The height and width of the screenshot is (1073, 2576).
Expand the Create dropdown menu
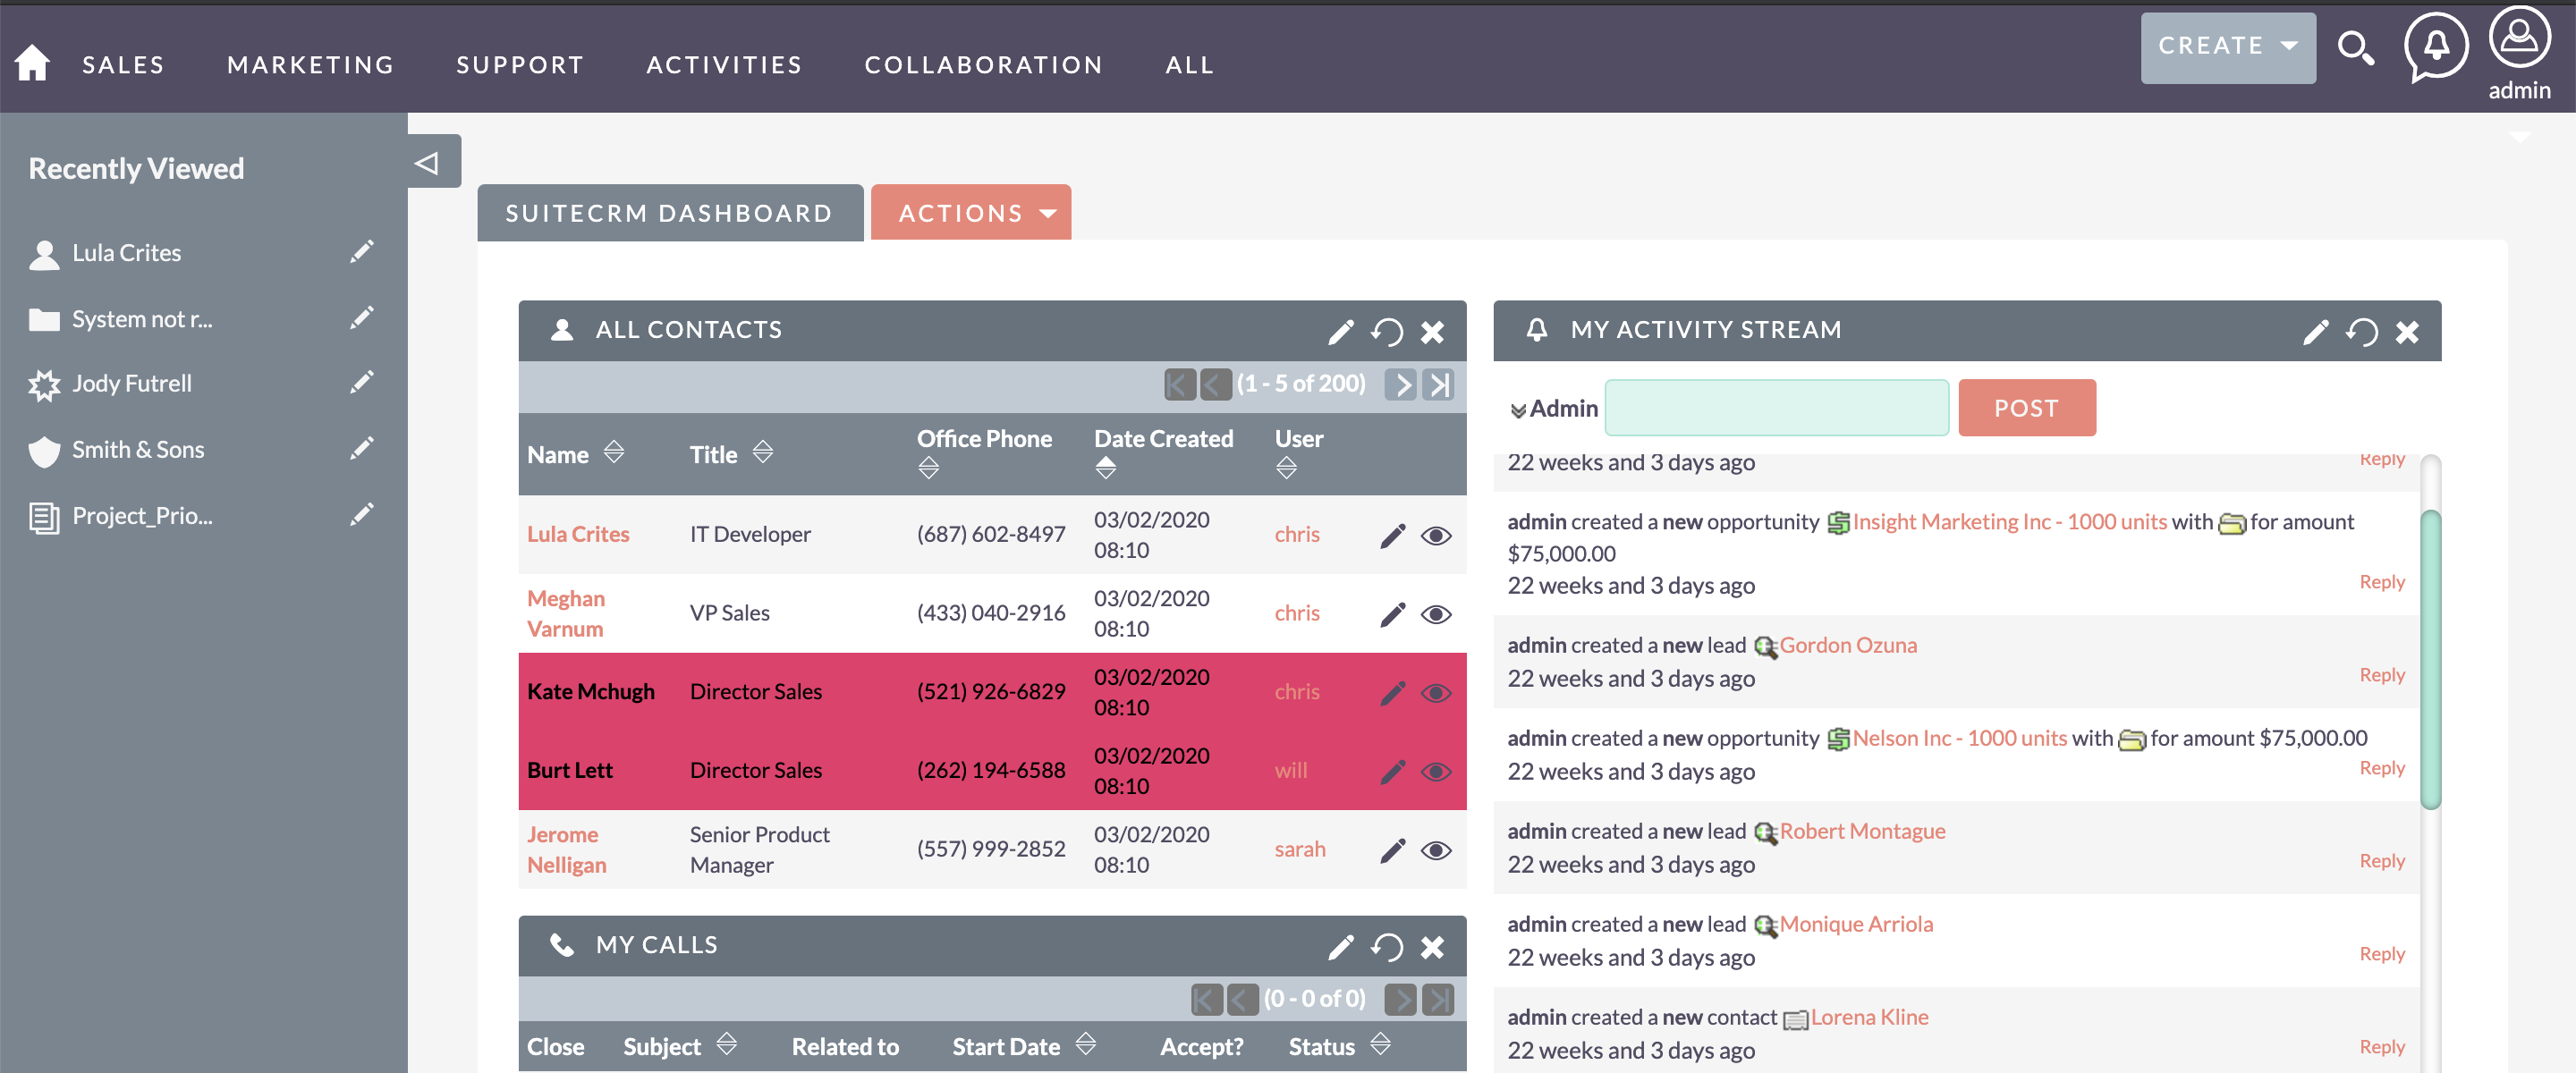[x=2228, y=46]
